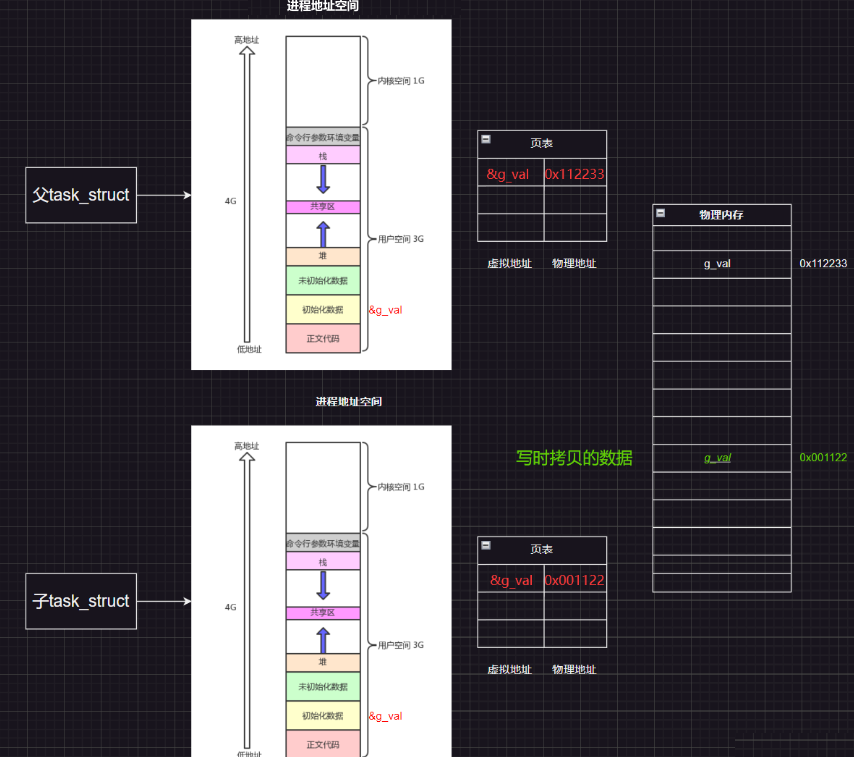Select 物理地址 label under child page table
This screenshot has width=854, height=757.
coord(574,670)
